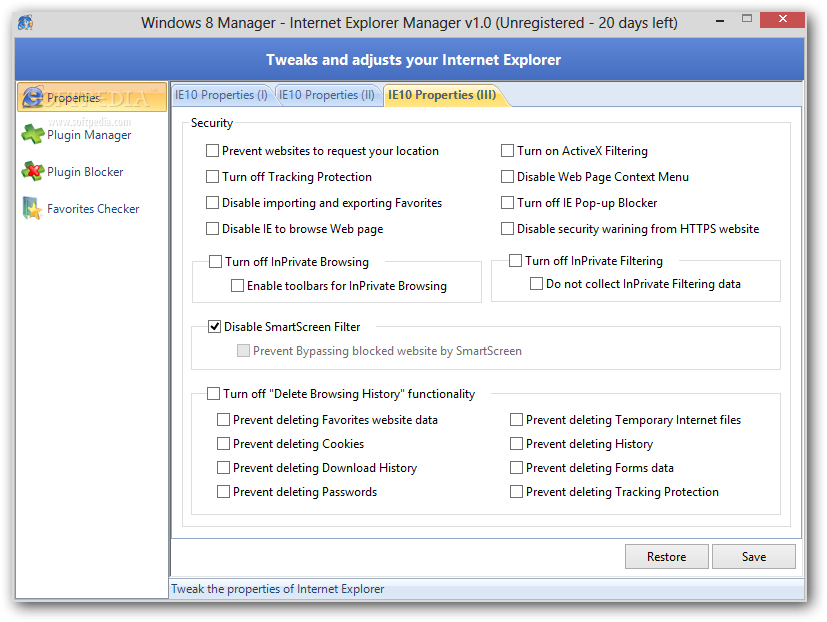Screen dimensions: 827x622
Task: Check Prevent deleting Favorites website data
Action: pyautogui.click(x=224, y=420)
